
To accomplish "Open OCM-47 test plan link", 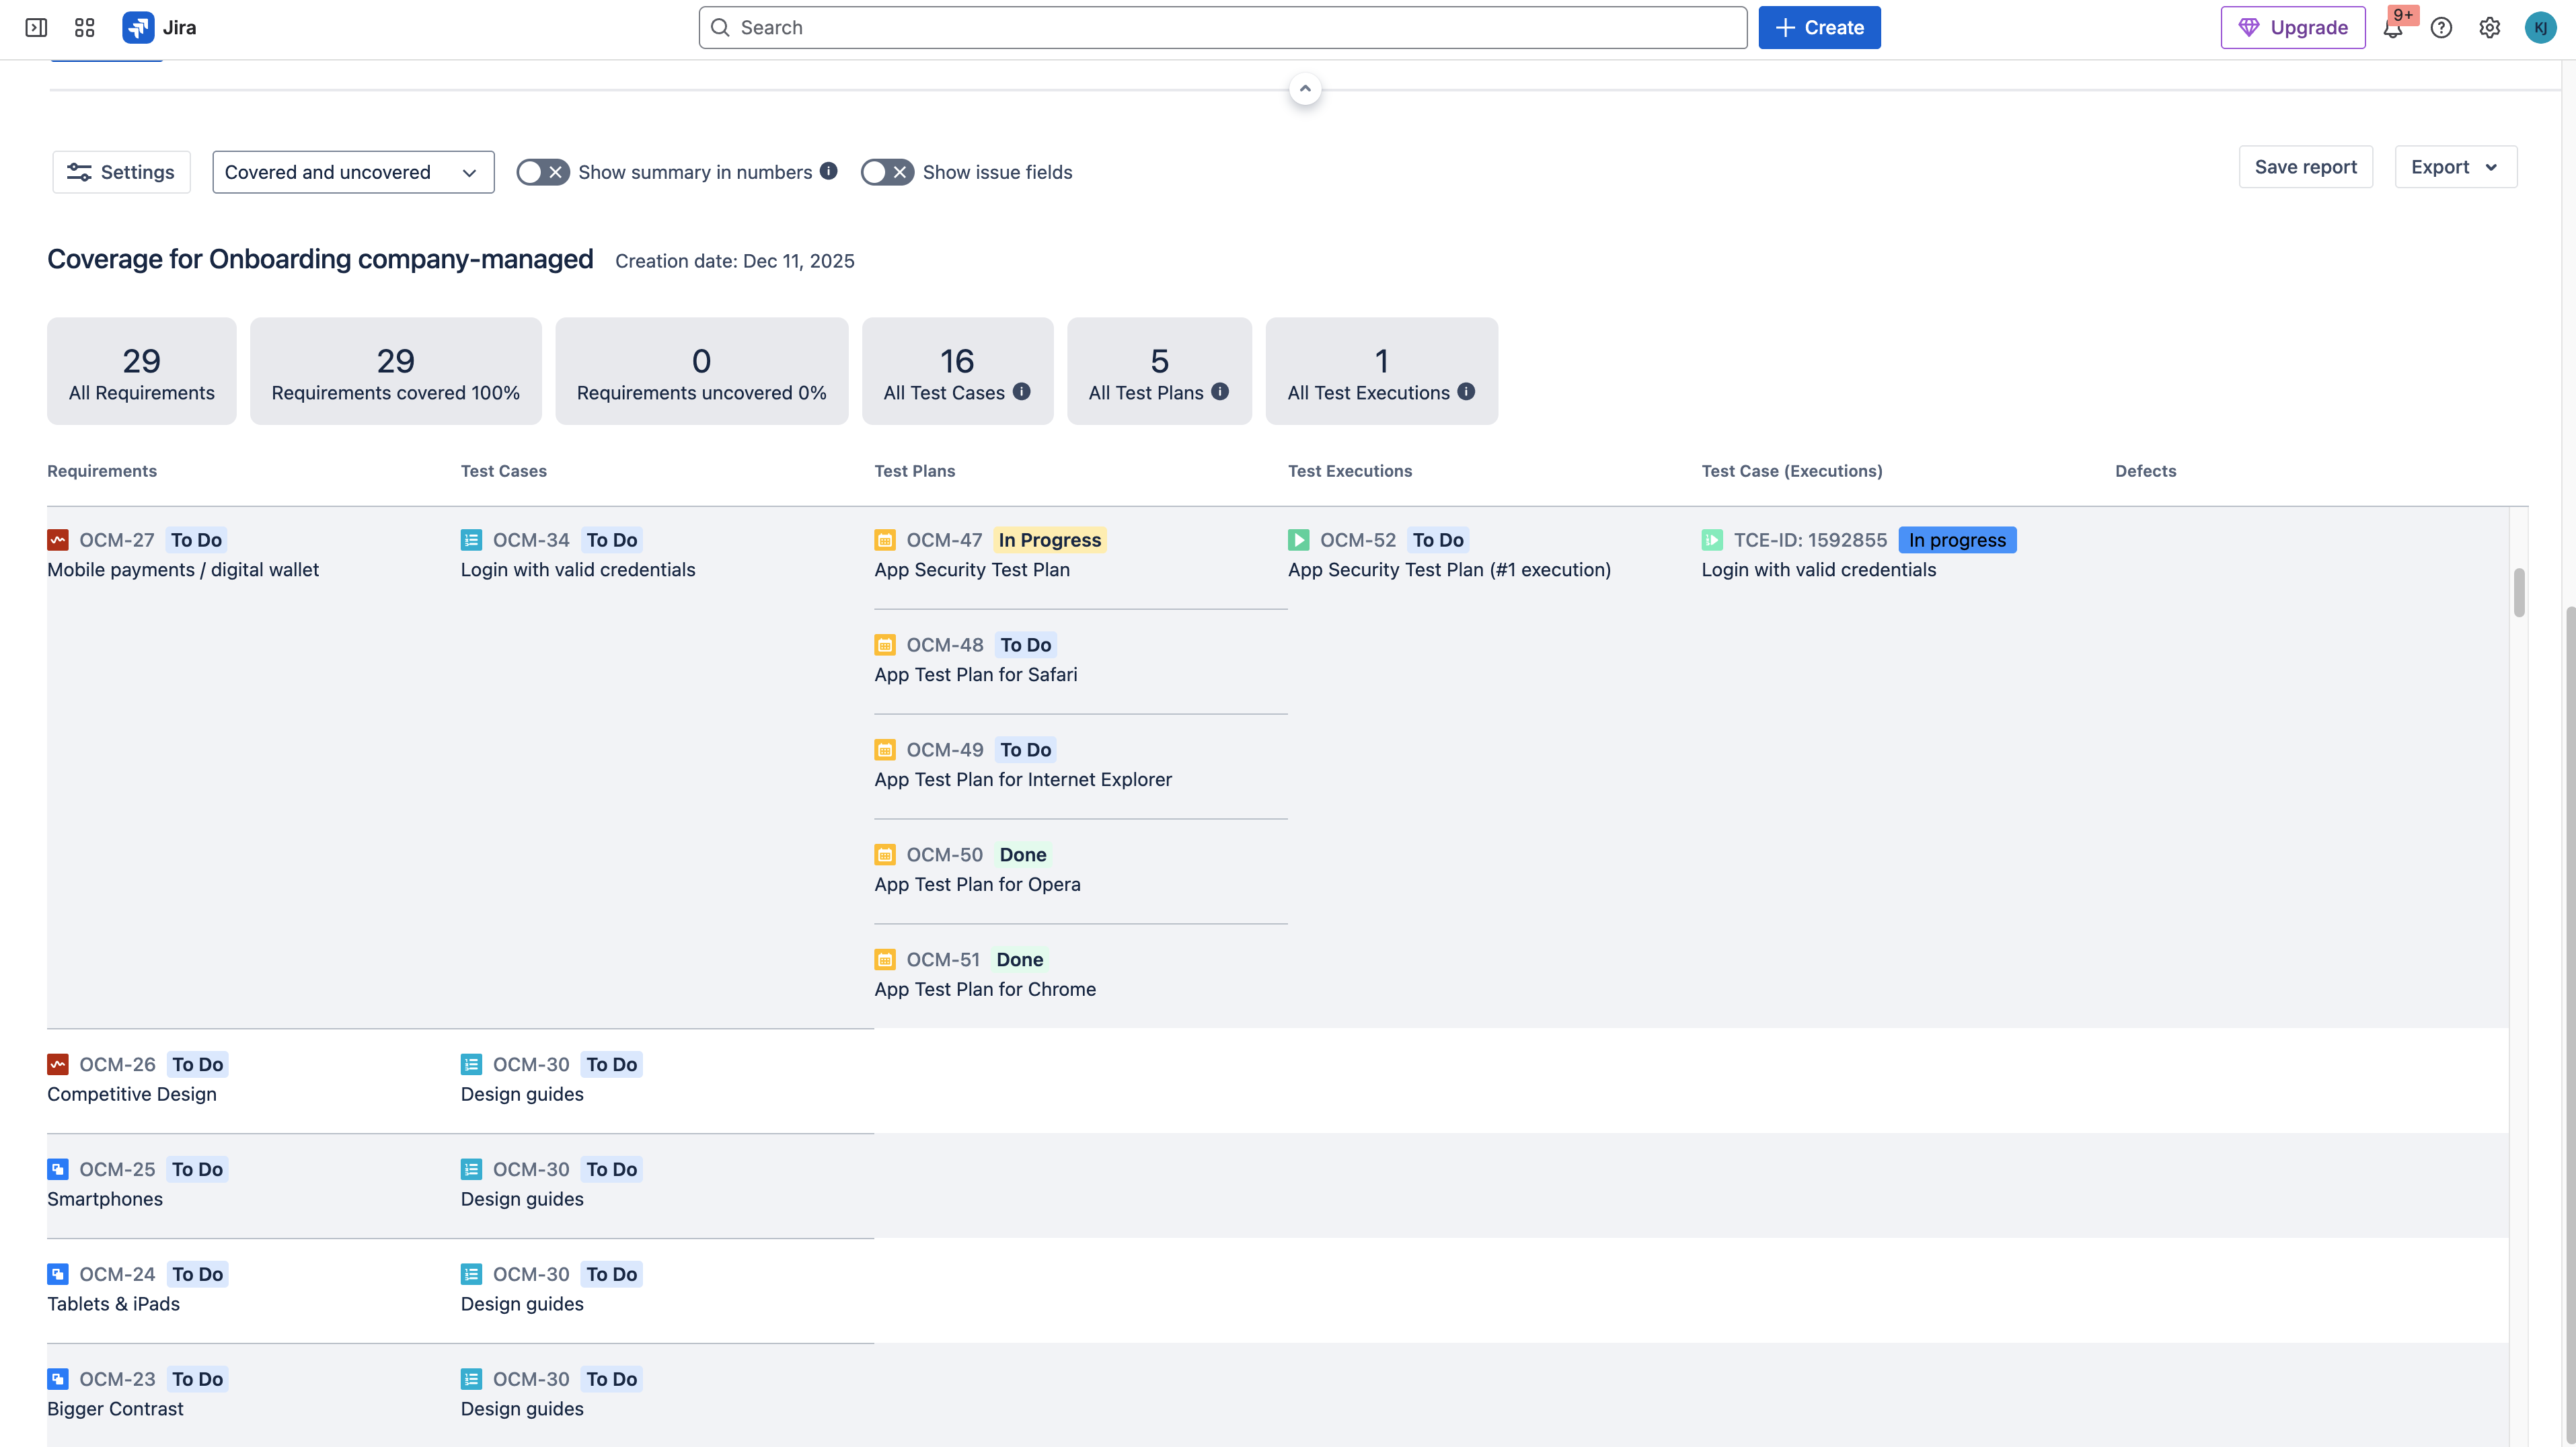I will (x=944, y=540).
